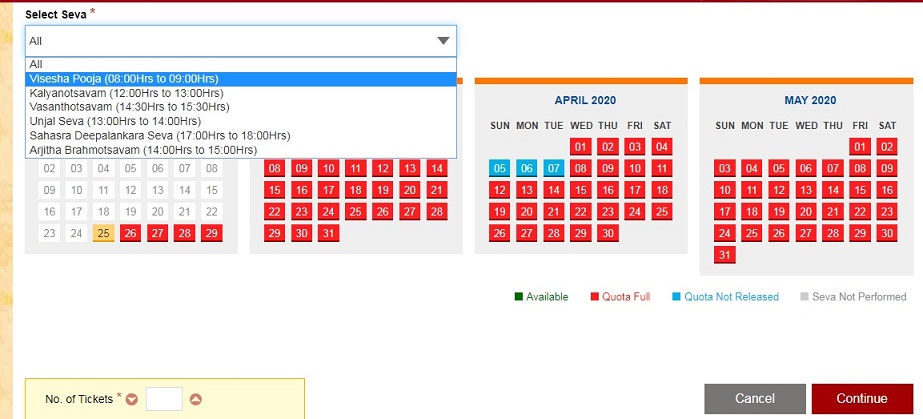Click the blue Quota Not Released legend swatch
This screenshot has width=923, height=419.
coord(677,297)
